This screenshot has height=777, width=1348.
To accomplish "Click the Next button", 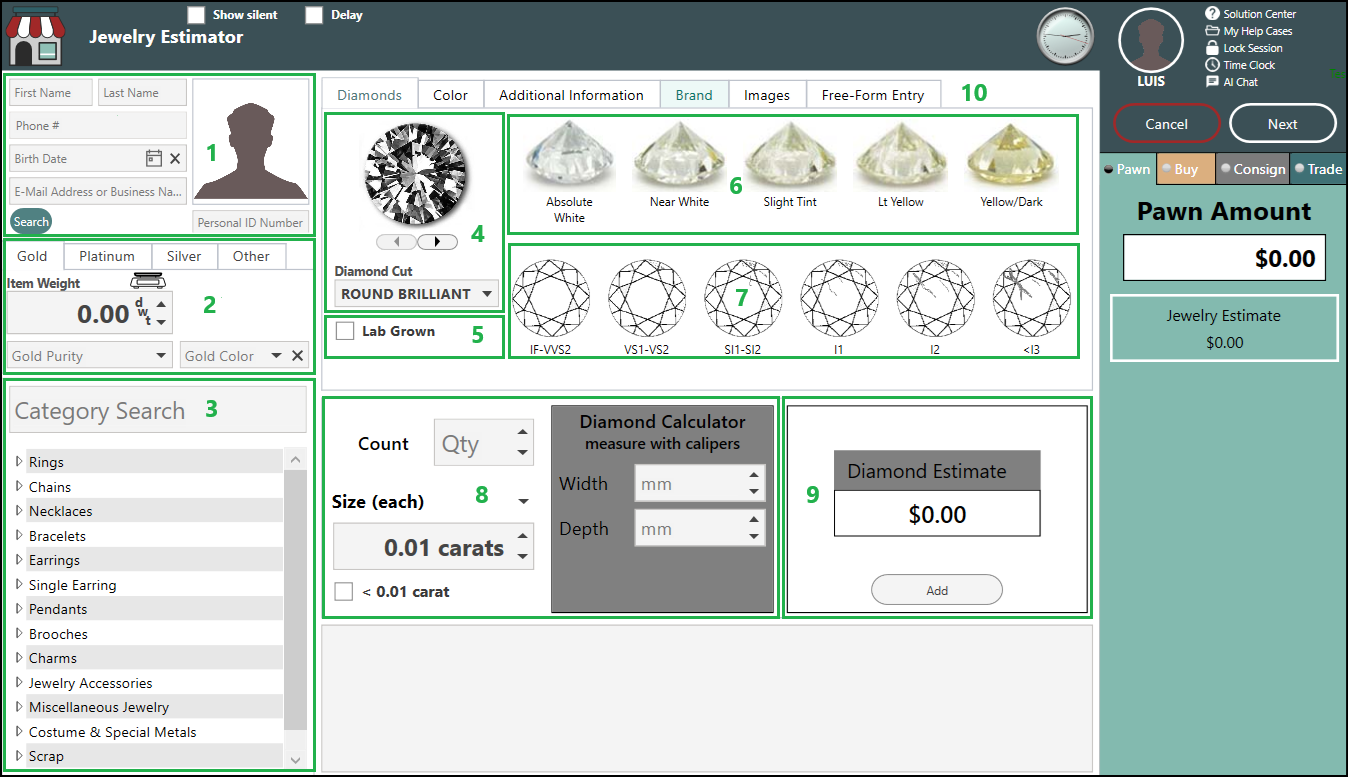I will 1283,124.
